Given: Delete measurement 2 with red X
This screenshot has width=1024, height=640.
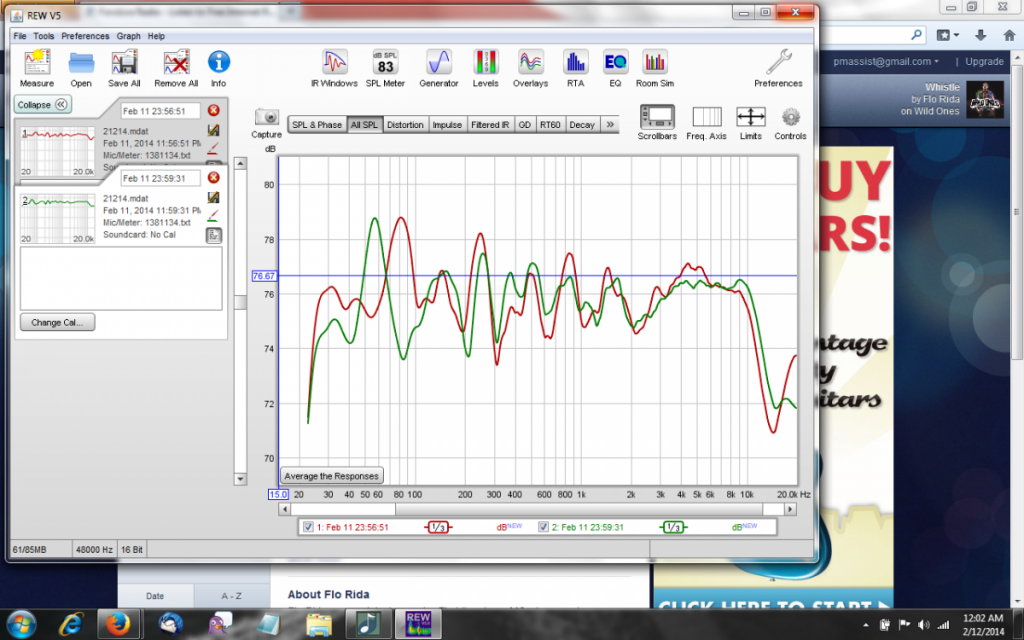Looking at the screenshot, I should [214, 178].
